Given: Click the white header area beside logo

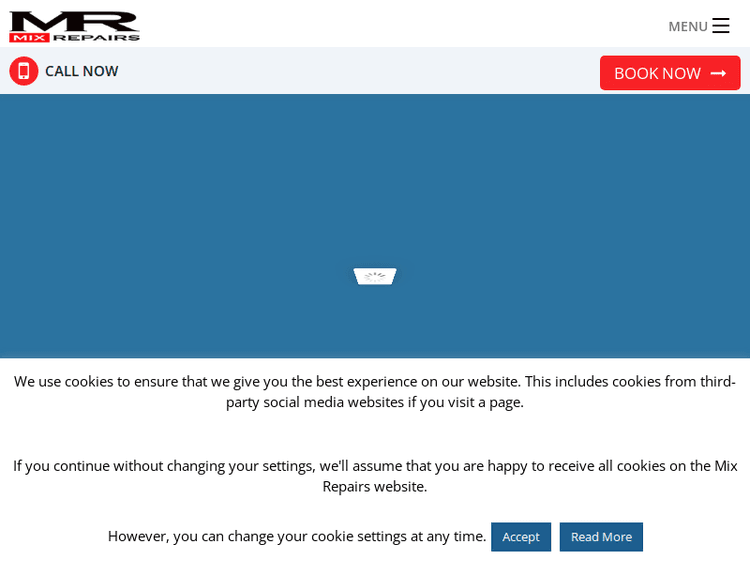Looking at the screenshot, I should coord(400,24).
